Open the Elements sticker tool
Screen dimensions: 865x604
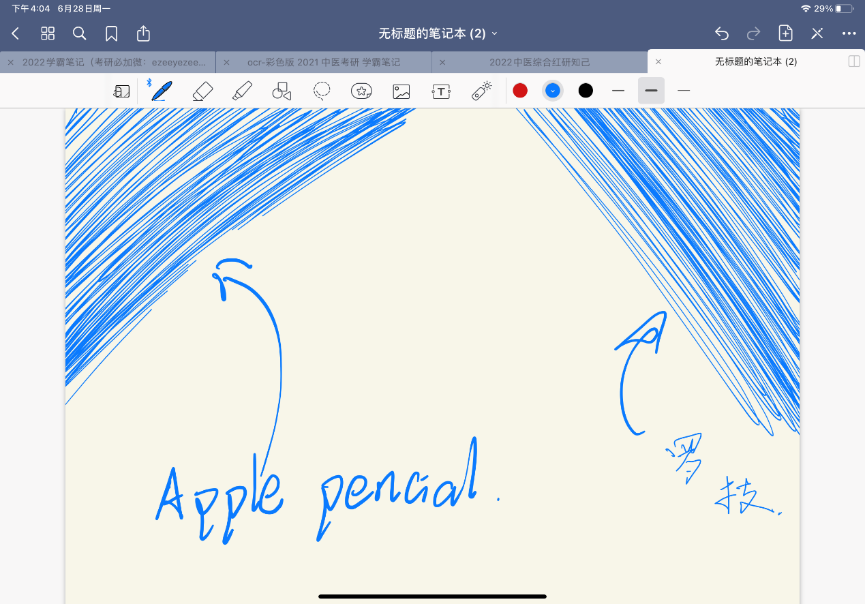[x=361, y=90]
